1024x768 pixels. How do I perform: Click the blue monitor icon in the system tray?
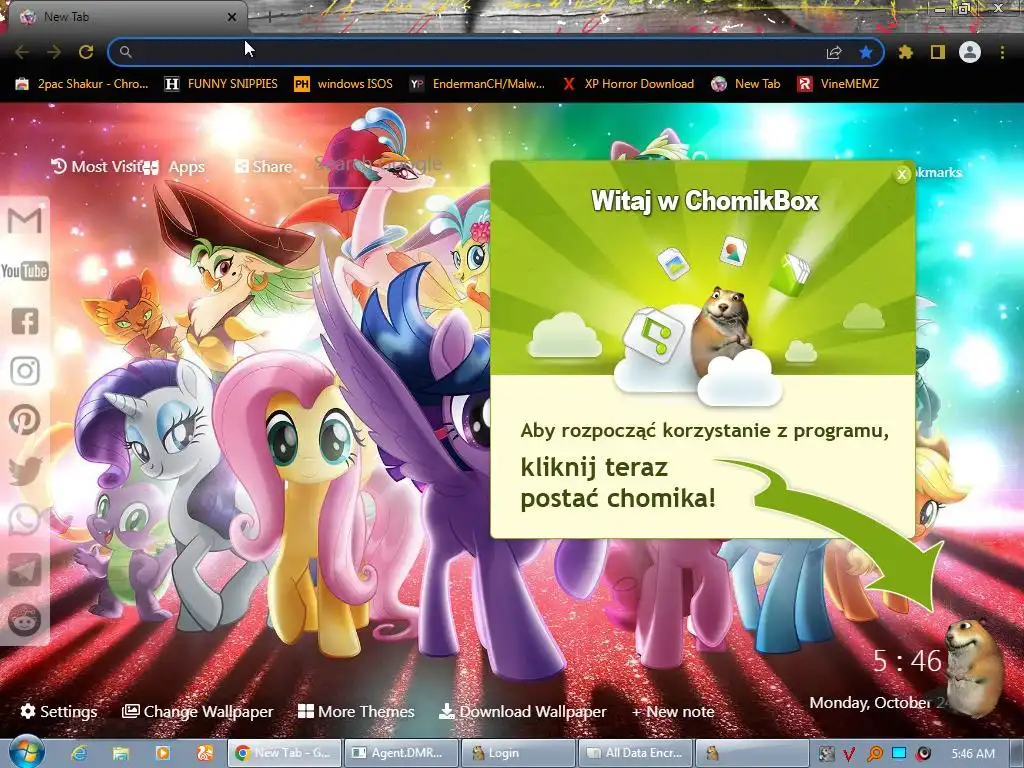(x=899, y=754)
